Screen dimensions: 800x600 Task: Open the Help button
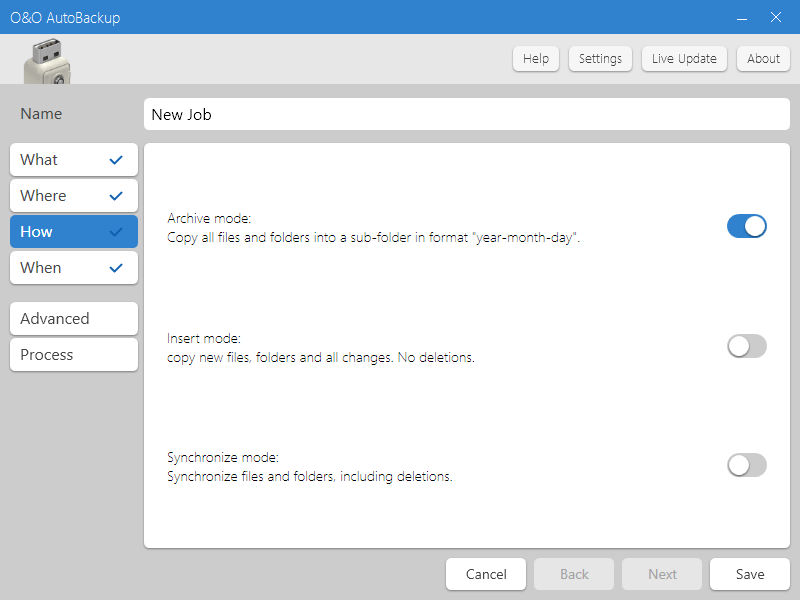click(536, 59)
